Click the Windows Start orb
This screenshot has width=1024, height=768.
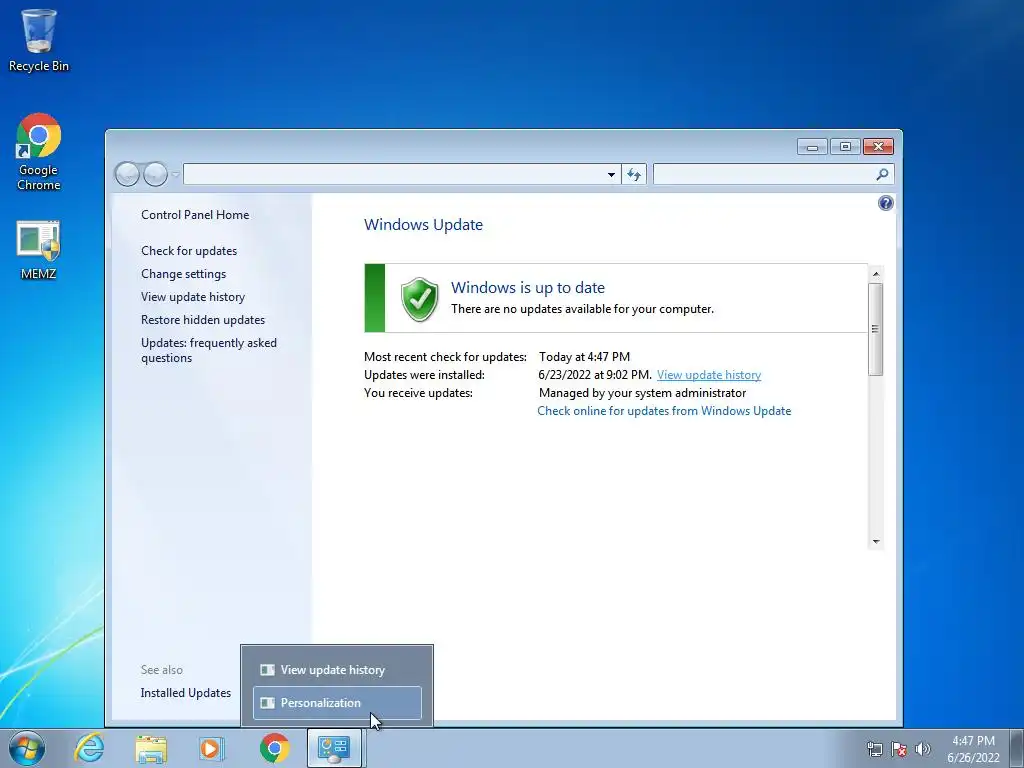27,748
